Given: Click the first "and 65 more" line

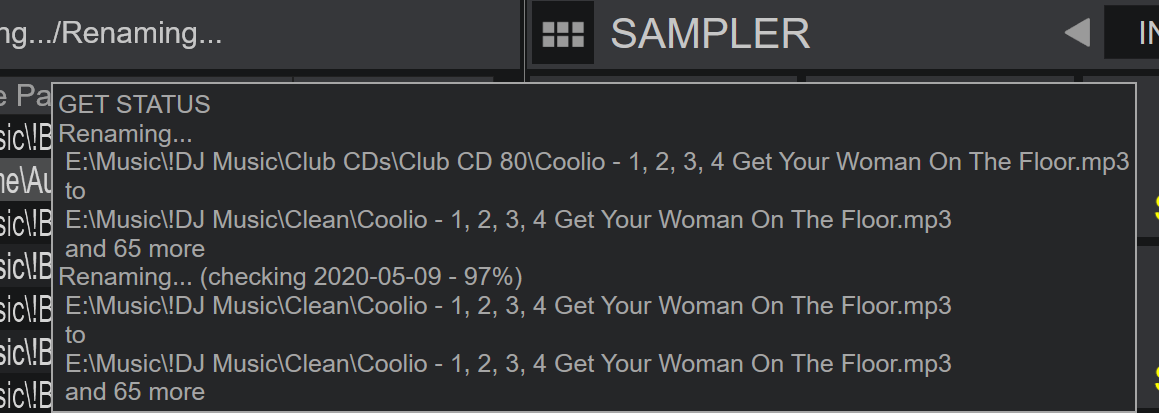Looking at the screenshot, I should [x=135, y=248].
